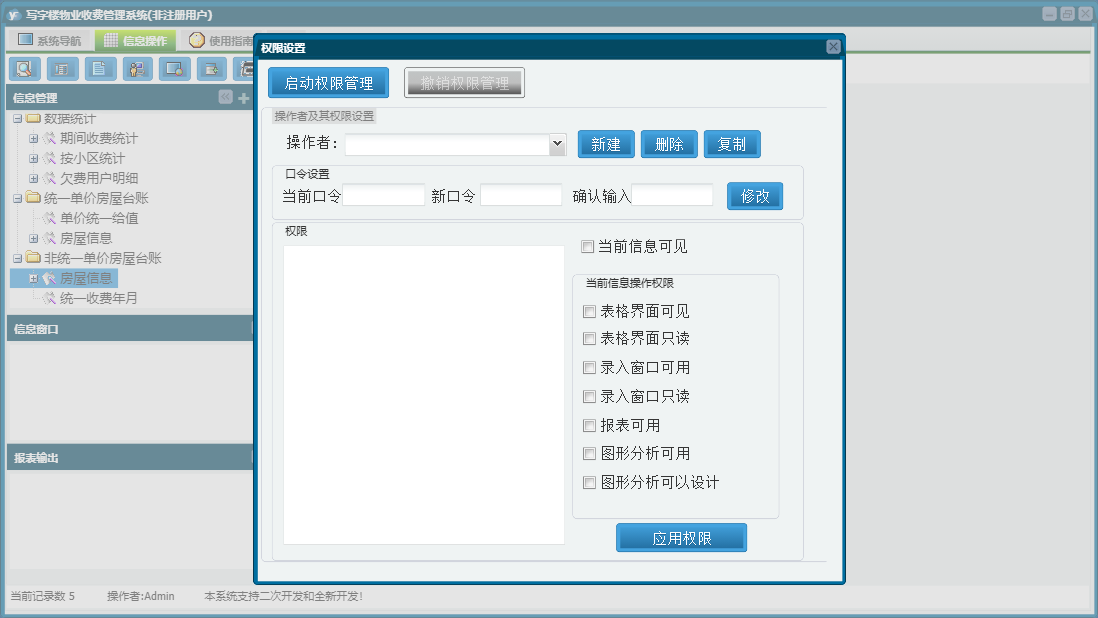Open the 操作者 dropdown arrow

[557, 144]
